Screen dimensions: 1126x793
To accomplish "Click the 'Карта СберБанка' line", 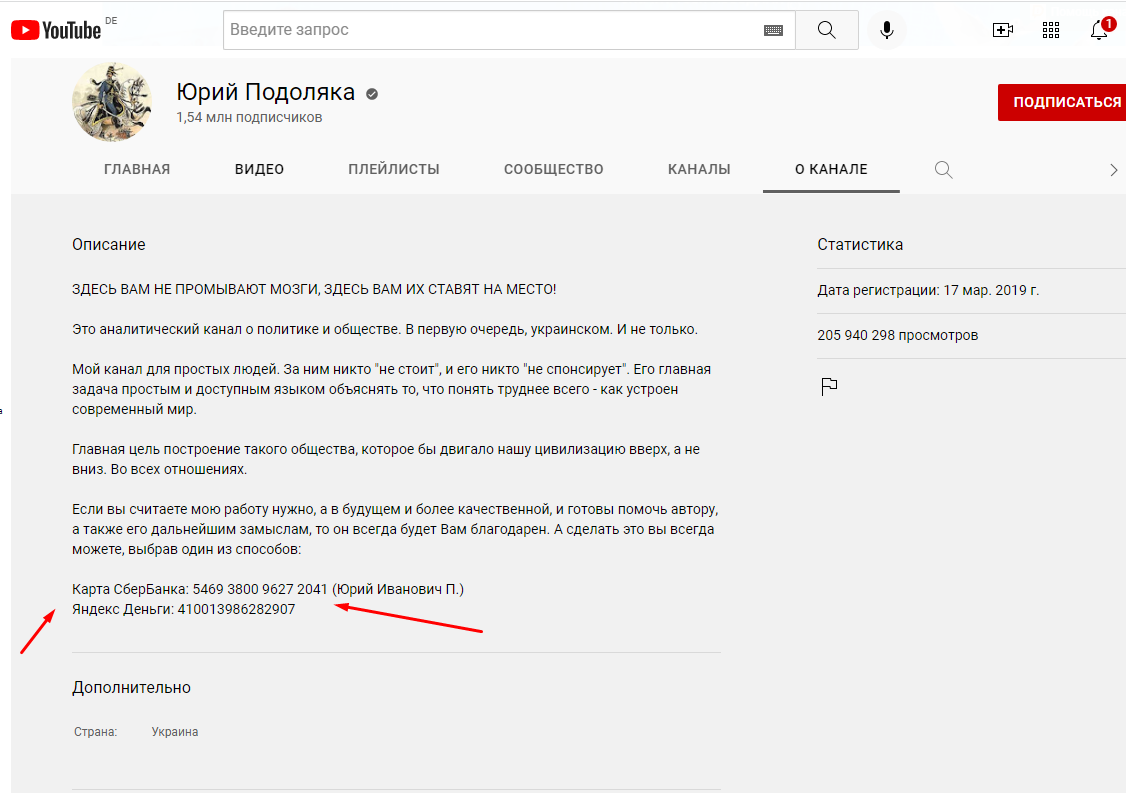I will click(x=268, y=589).
